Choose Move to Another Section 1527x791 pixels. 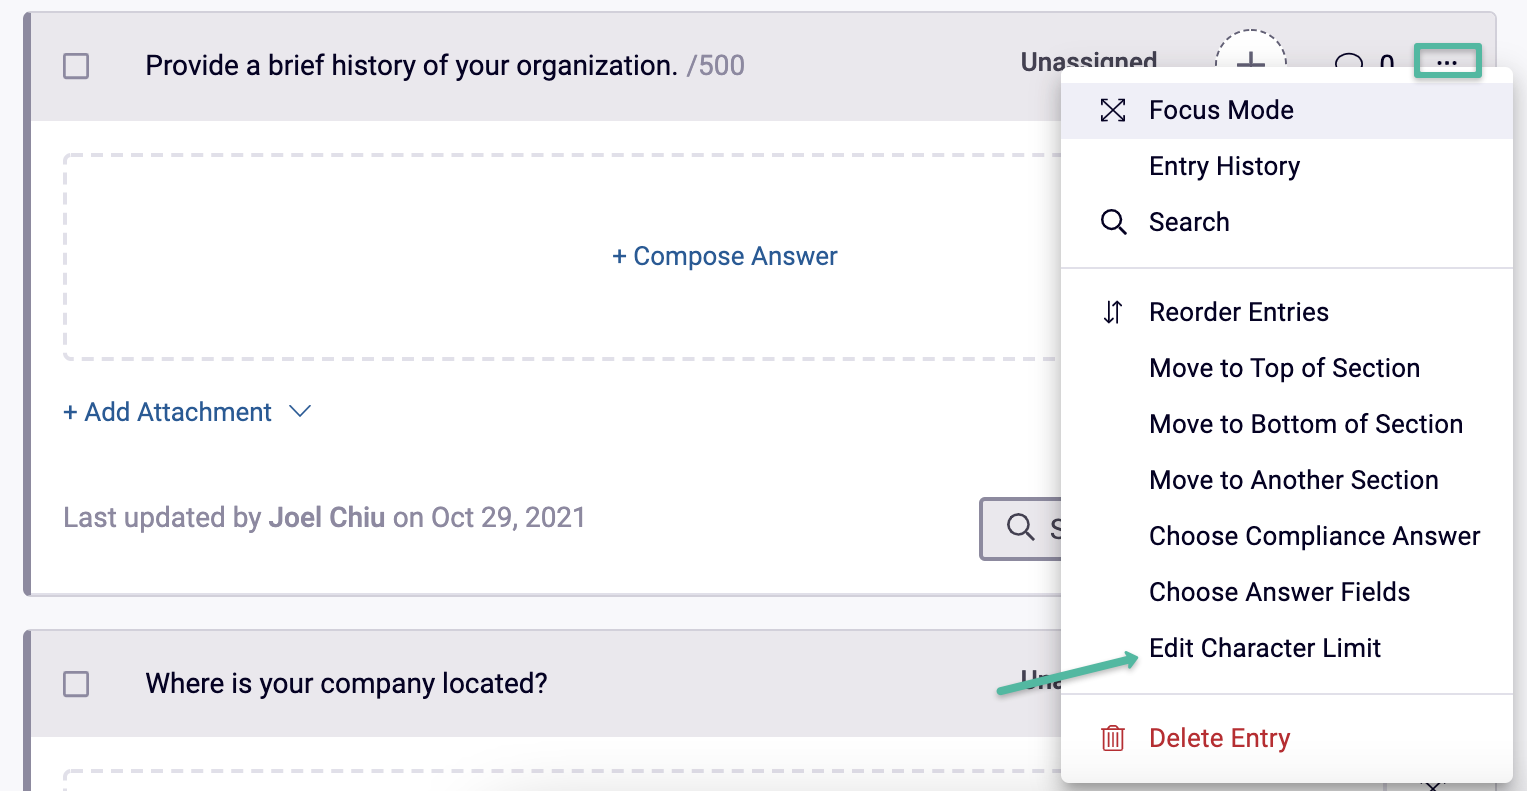[x=1292, y=480]
